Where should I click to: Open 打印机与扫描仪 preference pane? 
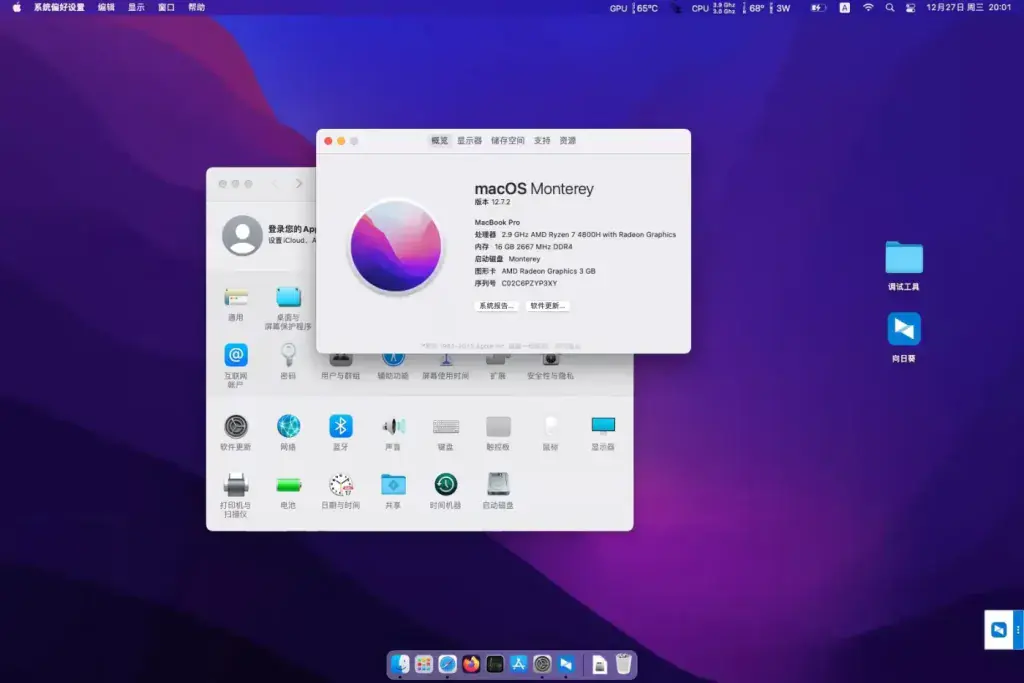[236, 495]
